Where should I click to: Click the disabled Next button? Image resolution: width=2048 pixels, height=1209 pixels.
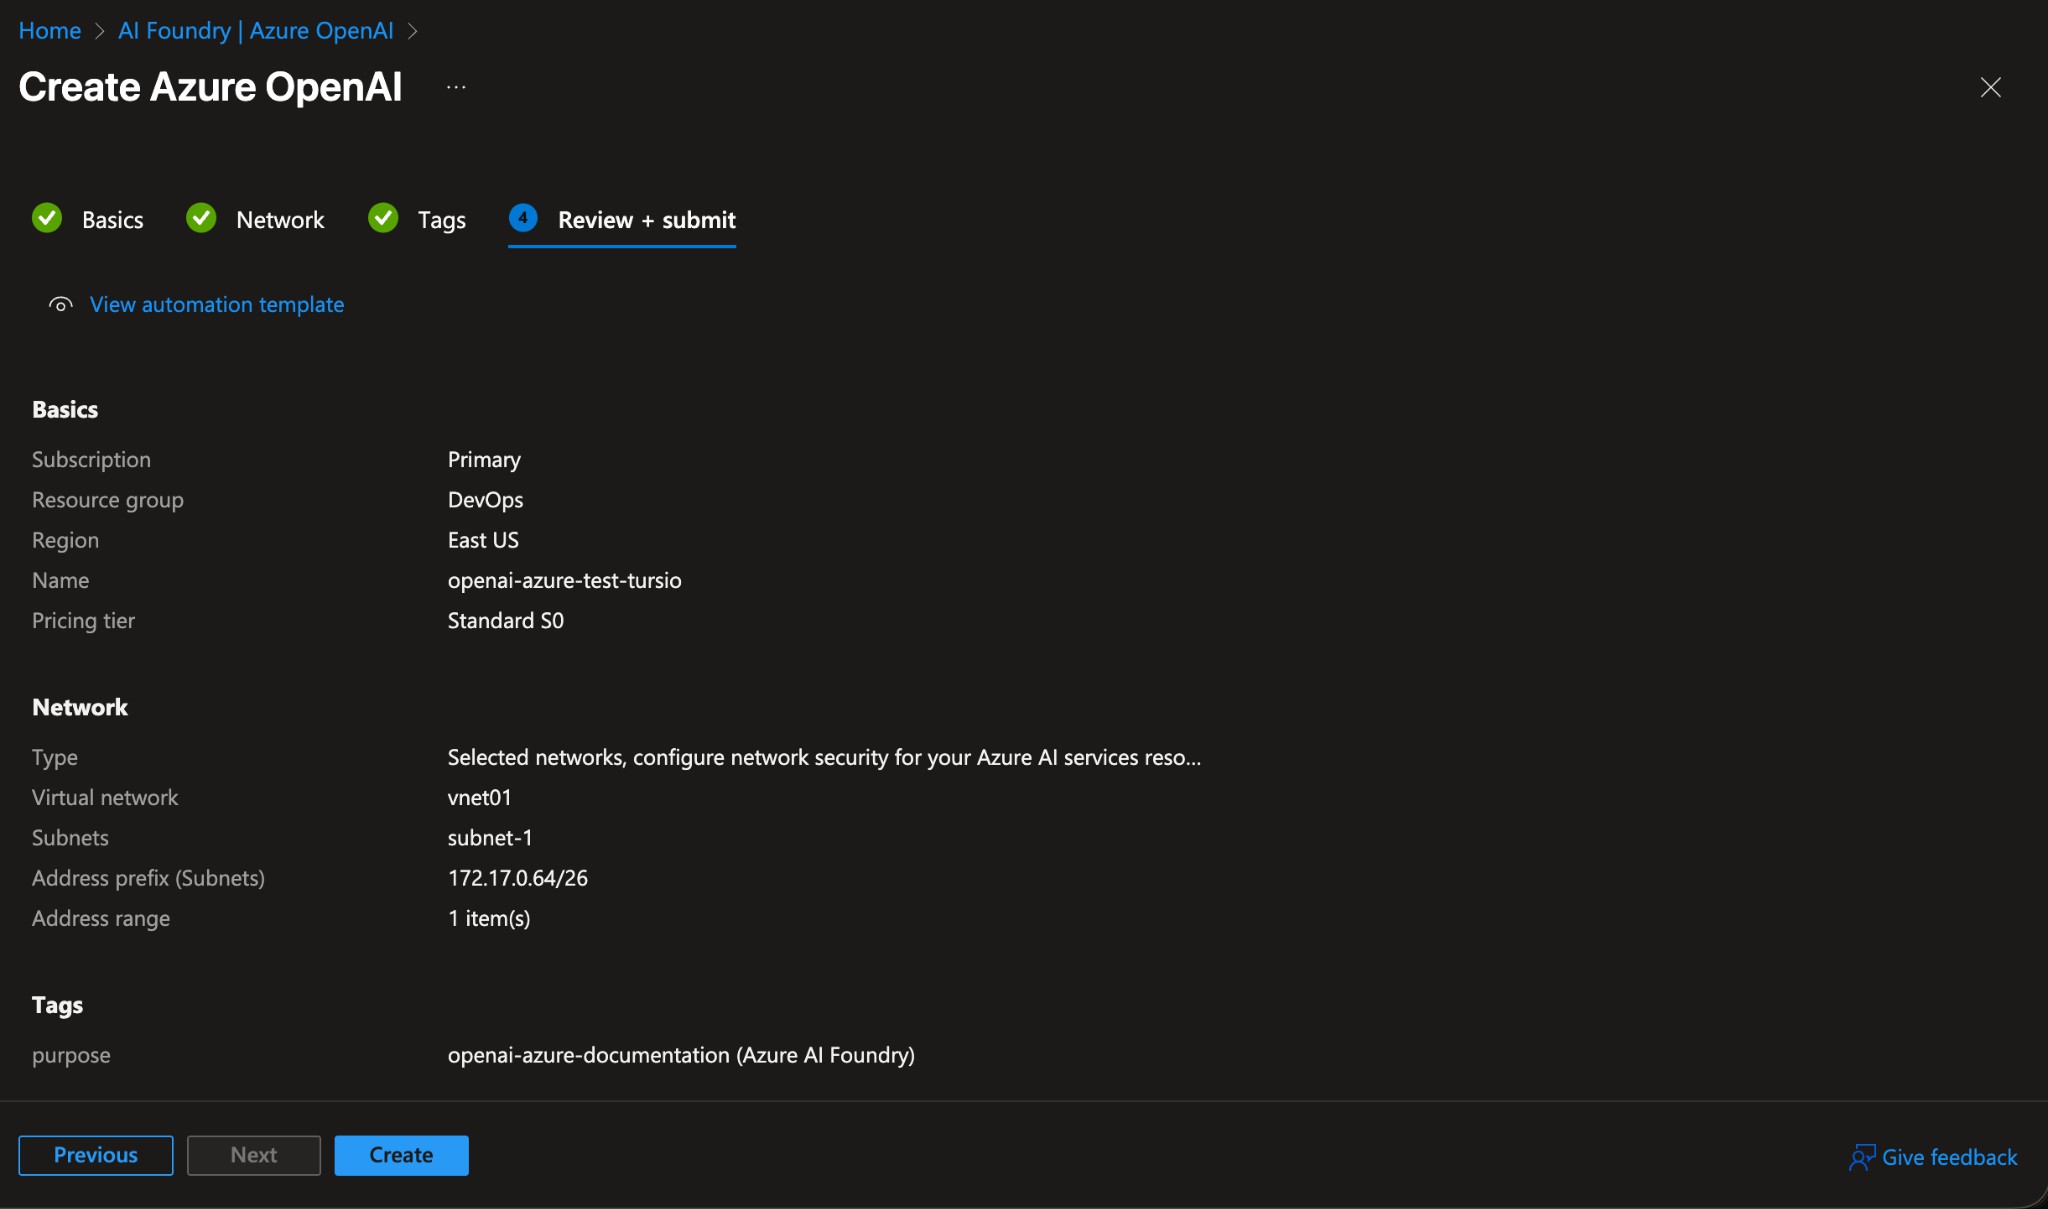(x=253, y=1155)
